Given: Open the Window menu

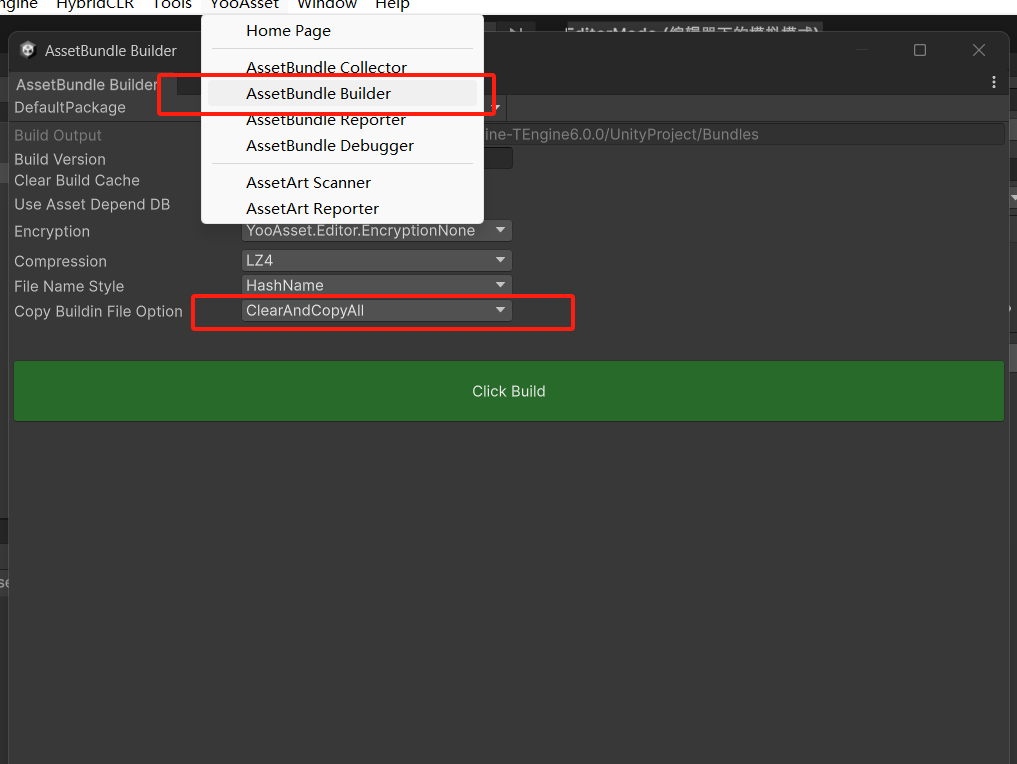Looking at the screenshot, I should 327,5.
